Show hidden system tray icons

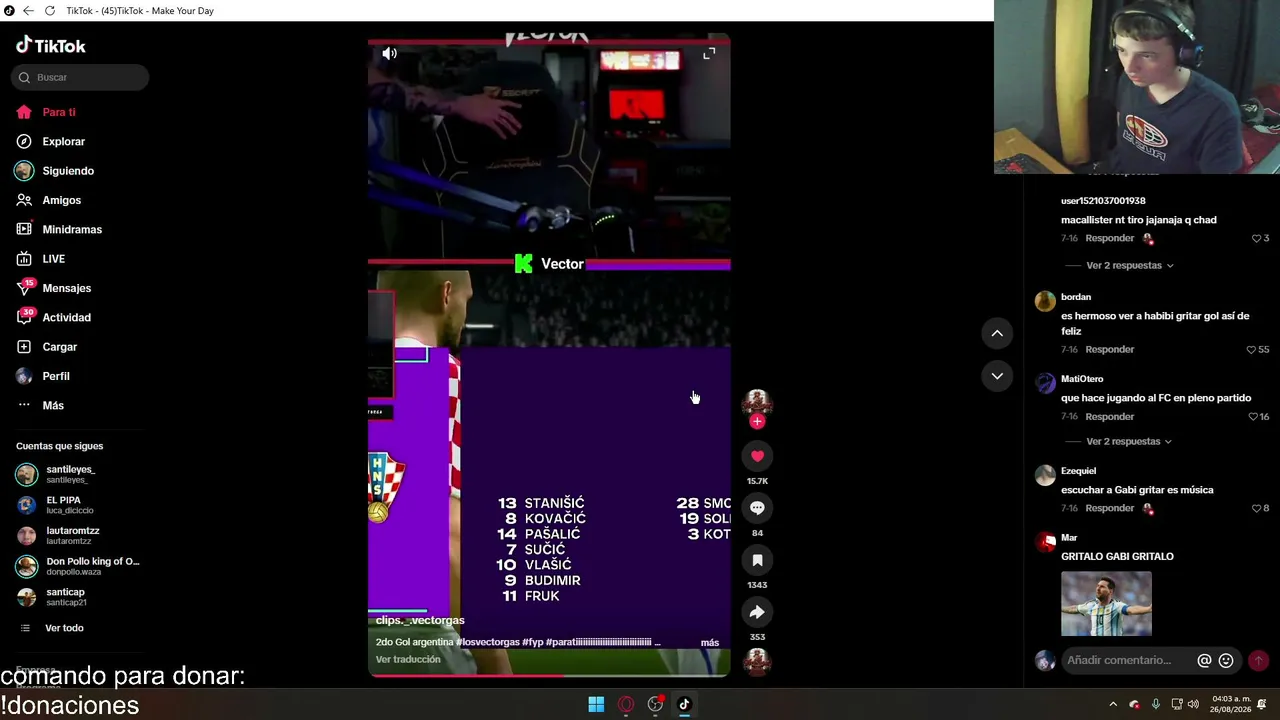click(1113, 704)
